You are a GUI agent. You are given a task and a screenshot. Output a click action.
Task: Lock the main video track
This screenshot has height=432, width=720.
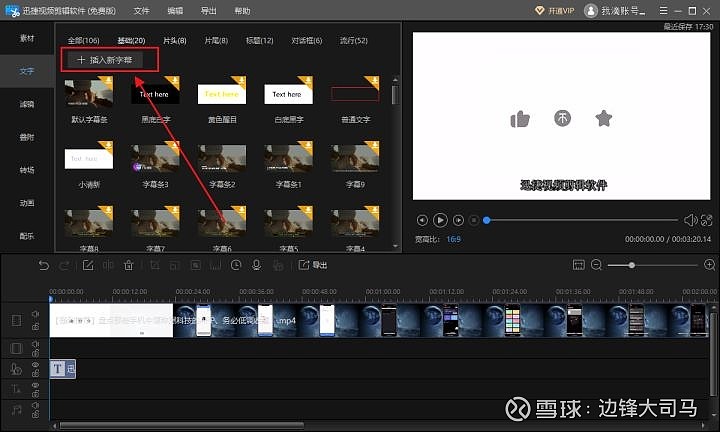[35, 326]
